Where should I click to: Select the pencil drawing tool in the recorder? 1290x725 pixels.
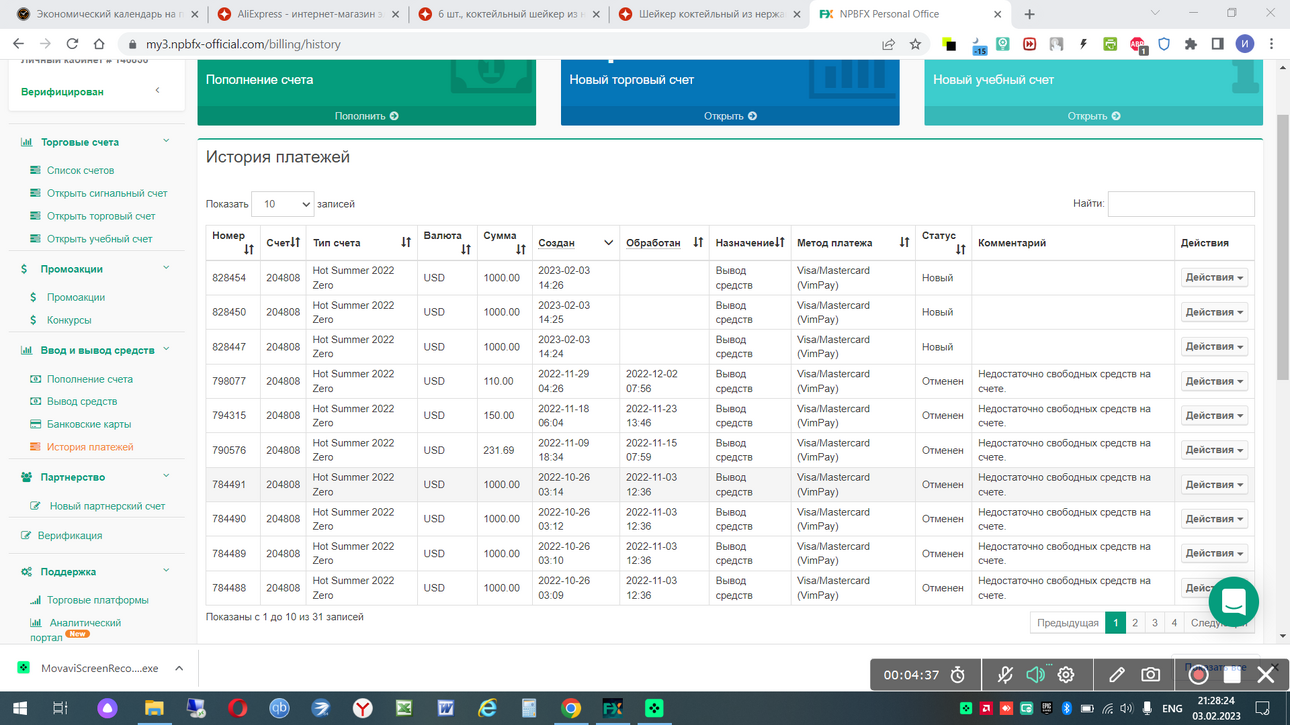[x=1117, y=675]
